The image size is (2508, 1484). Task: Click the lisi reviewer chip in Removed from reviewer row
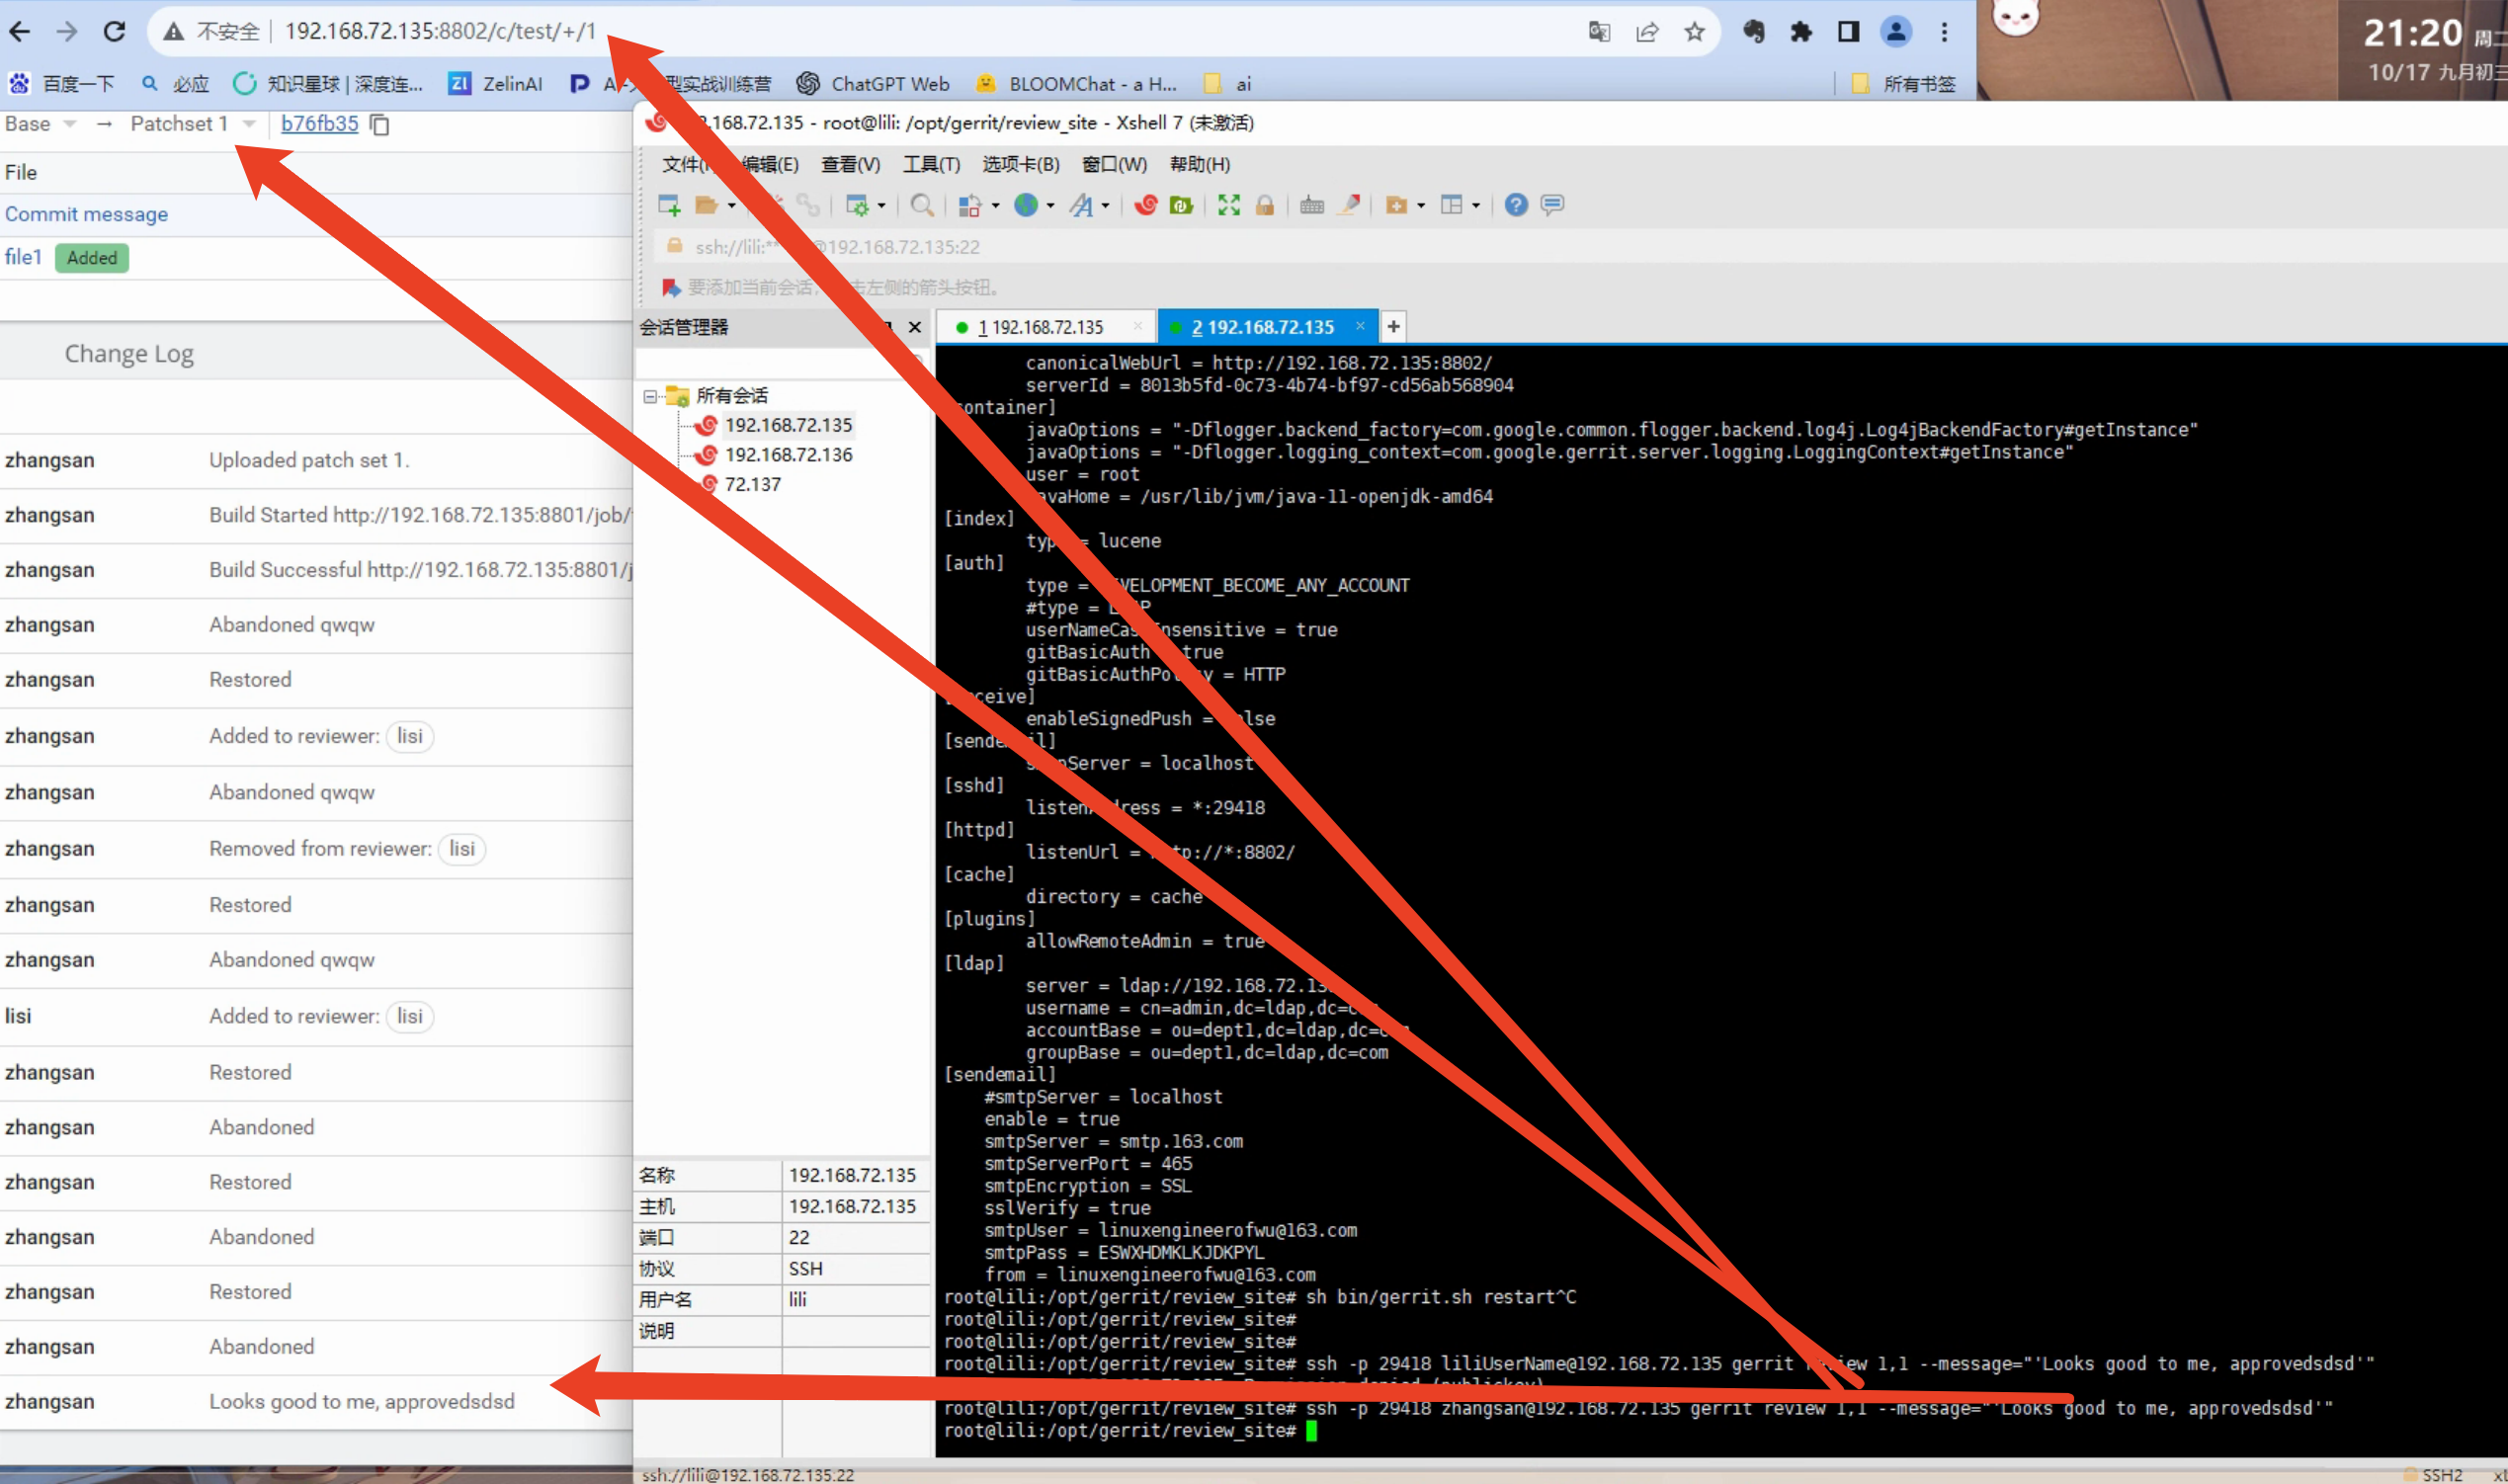click(461, 849)
